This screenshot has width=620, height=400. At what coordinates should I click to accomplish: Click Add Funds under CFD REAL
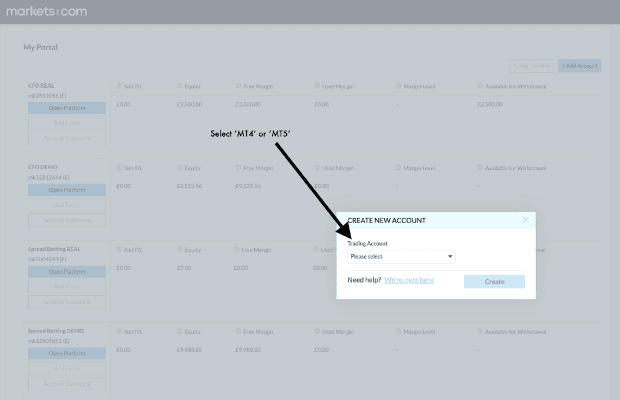[67, 122]
